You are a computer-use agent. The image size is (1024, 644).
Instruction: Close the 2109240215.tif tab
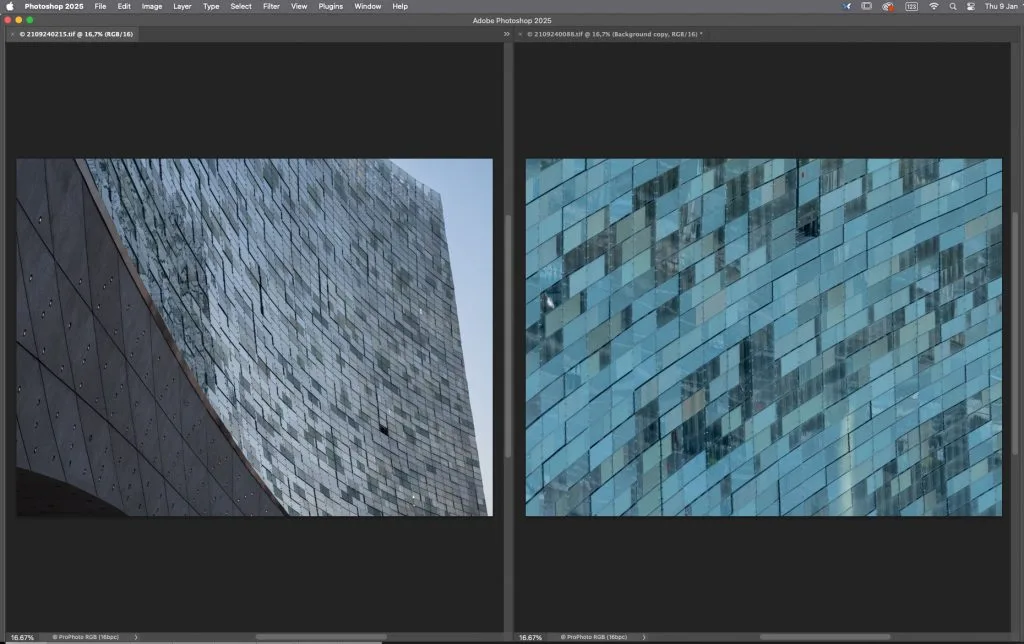click(12, 34)
